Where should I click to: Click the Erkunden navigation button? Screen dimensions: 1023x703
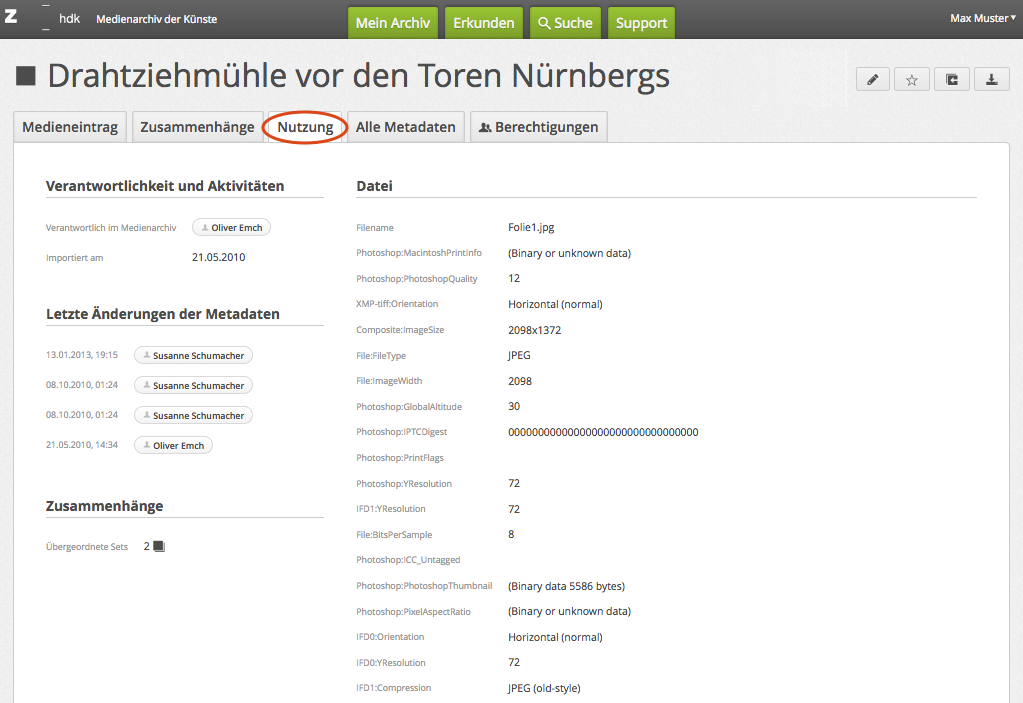pyautogui.click(x=484, y=23)
